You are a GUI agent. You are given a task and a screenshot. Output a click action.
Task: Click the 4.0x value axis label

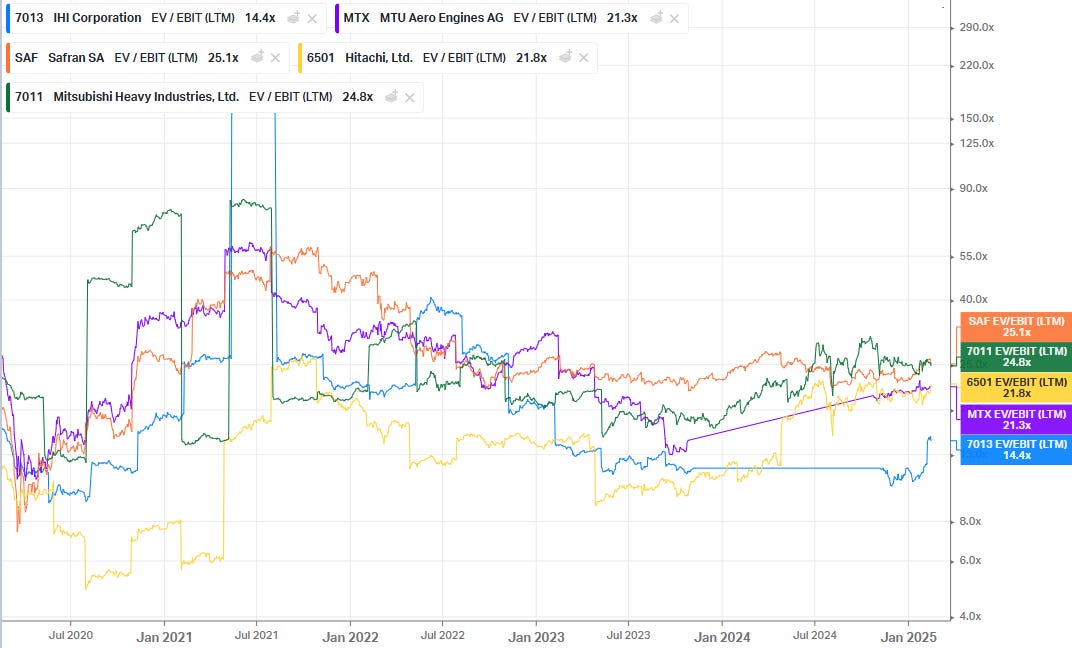click(x=971, y=617)
